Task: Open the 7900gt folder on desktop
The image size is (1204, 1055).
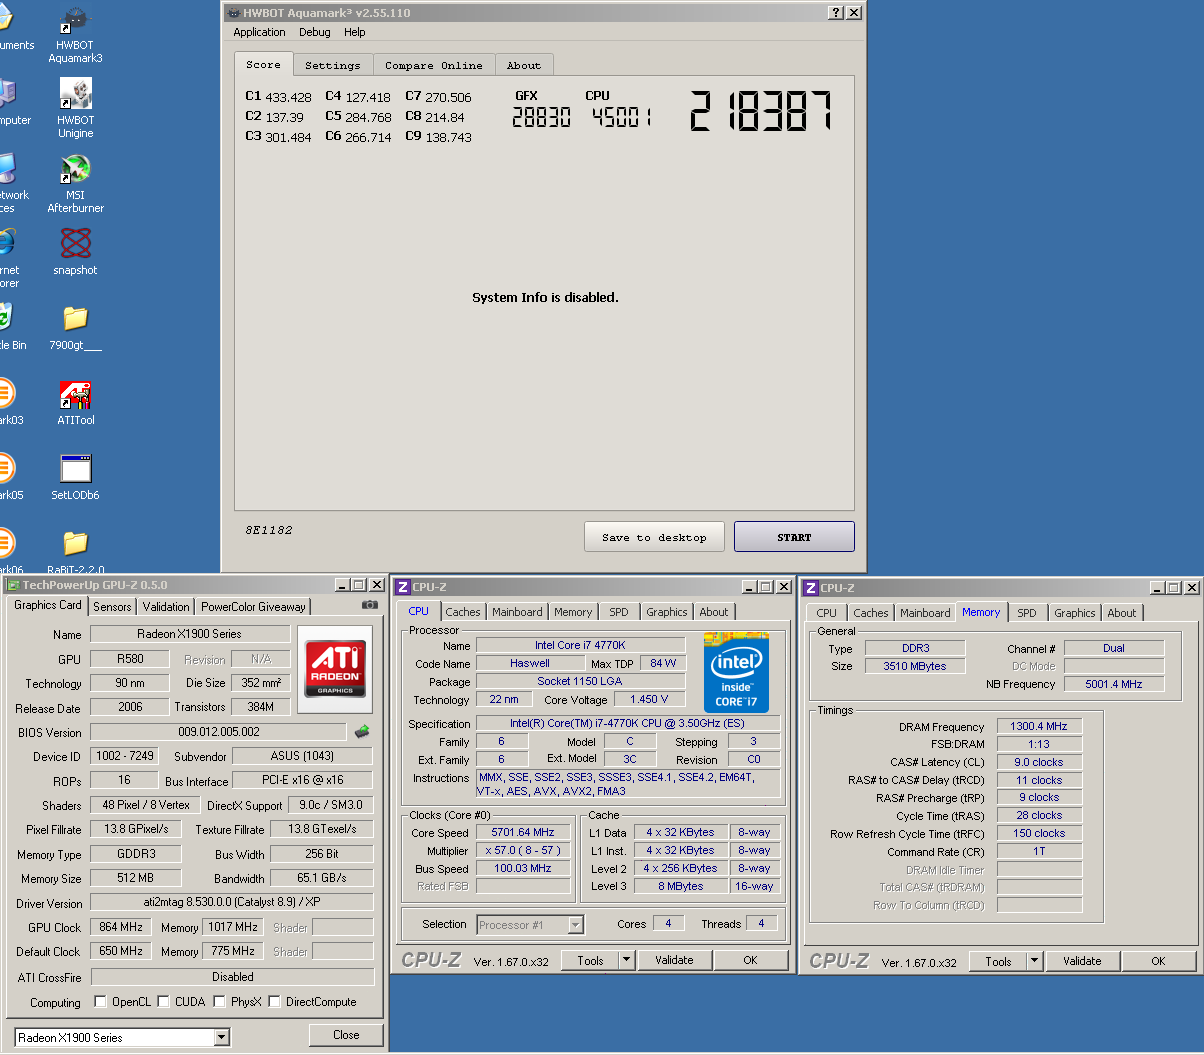Action: pyautogui.click(x=75, y=327)
